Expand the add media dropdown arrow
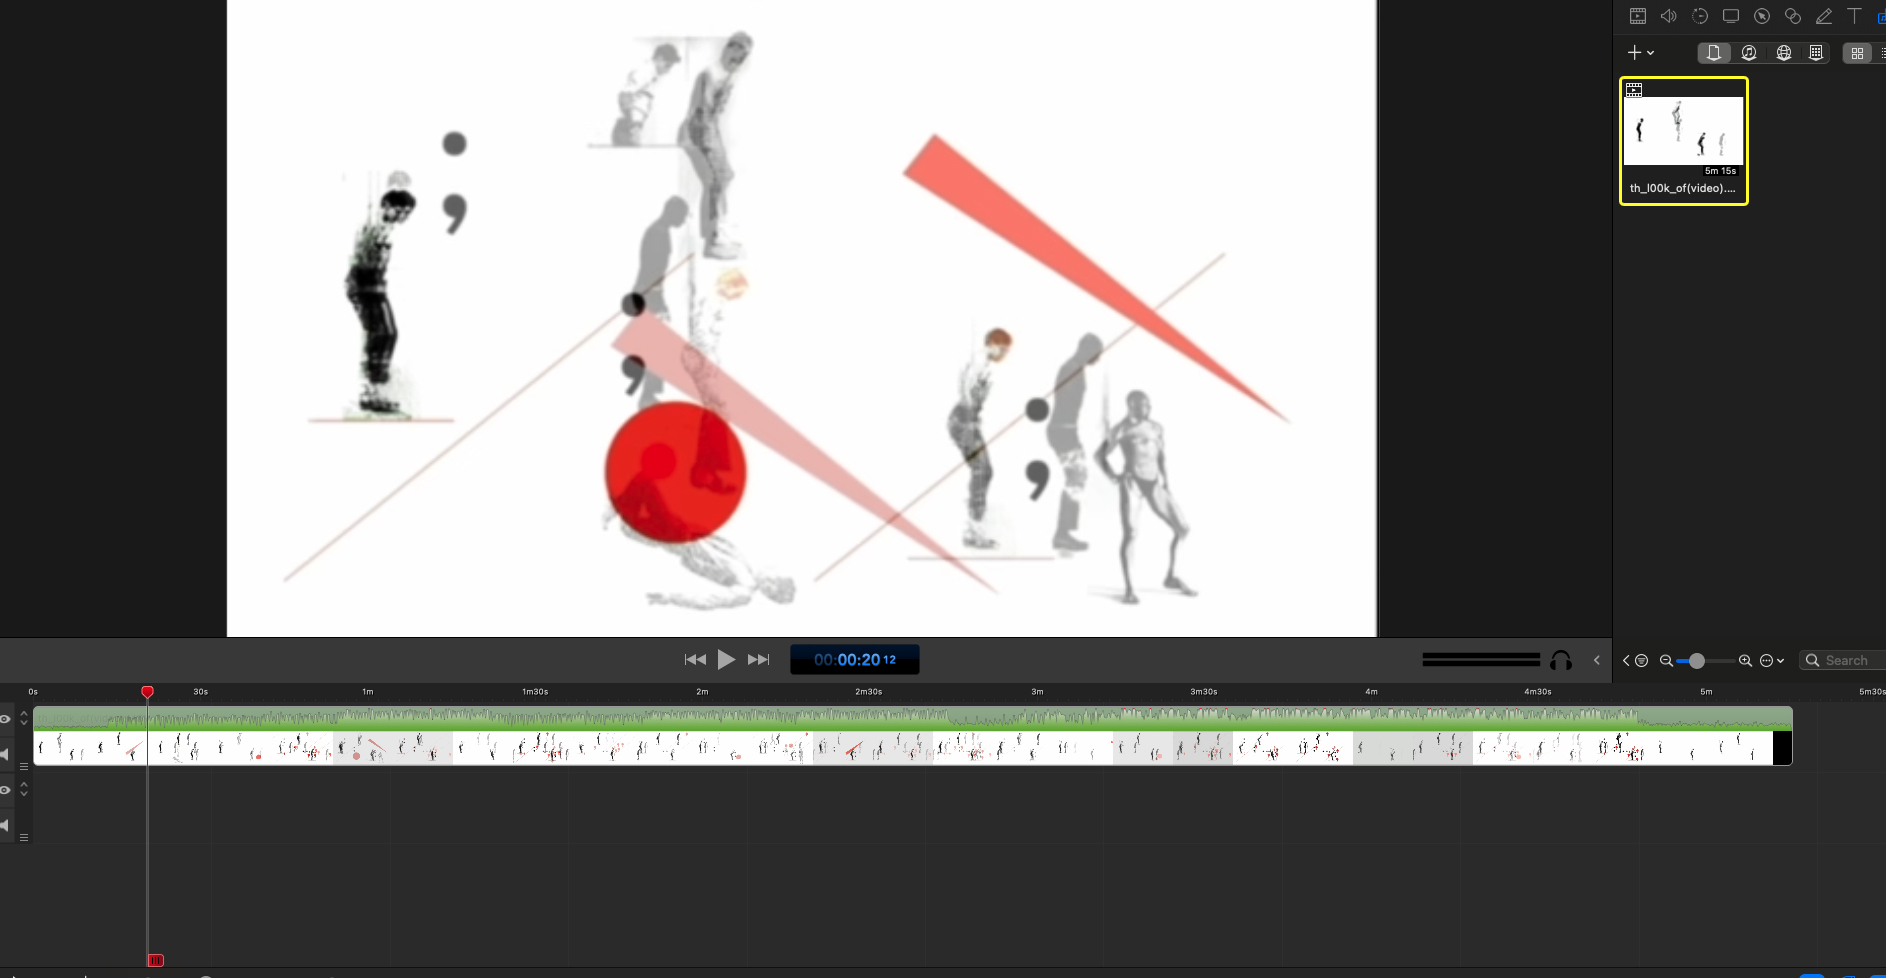Image resolution: width=1886 pixels, height=978 pixels. [x=1651, y=53]
